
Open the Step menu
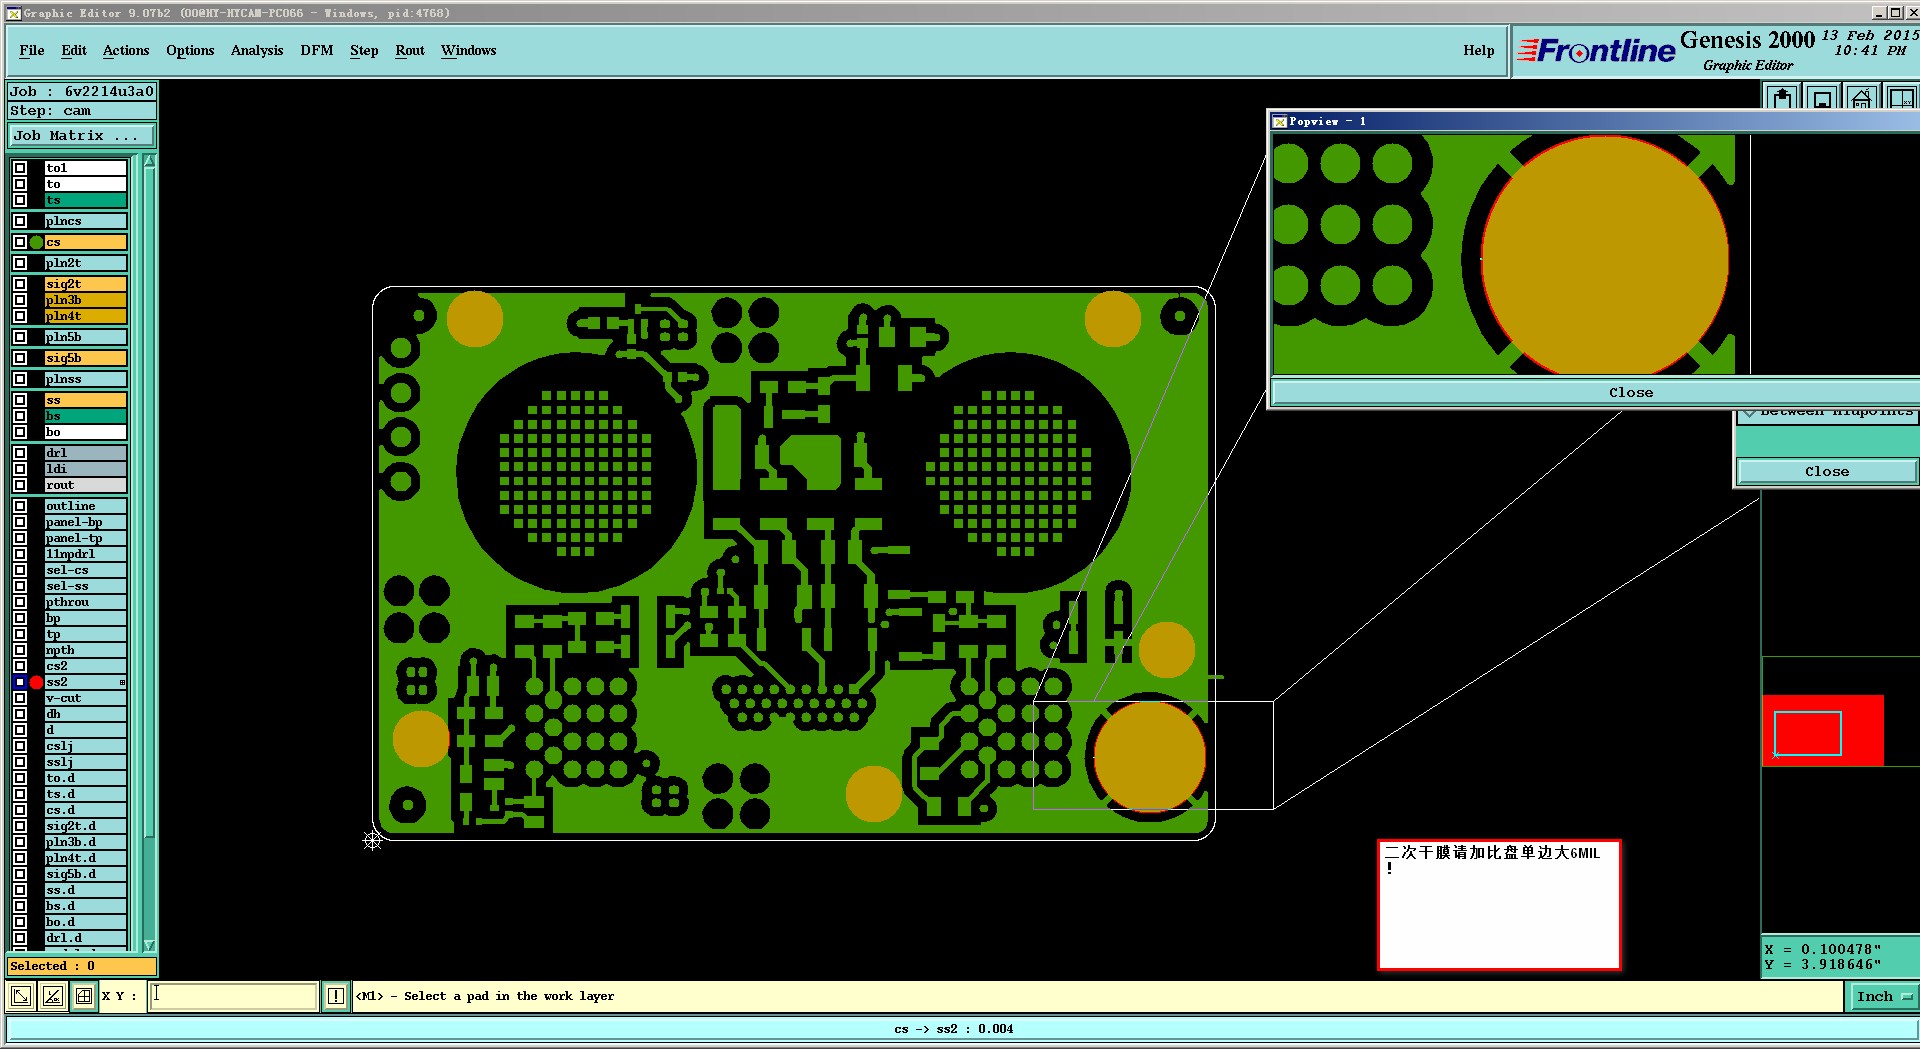(x=364, y=50)
